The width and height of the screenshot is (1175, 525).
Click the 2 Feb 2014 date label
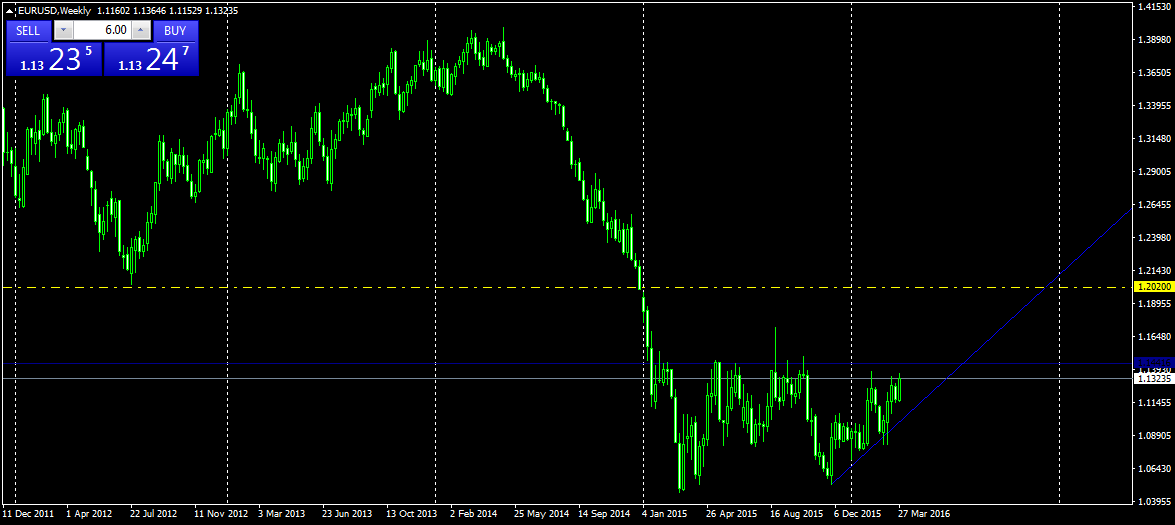tap(474, 515)
